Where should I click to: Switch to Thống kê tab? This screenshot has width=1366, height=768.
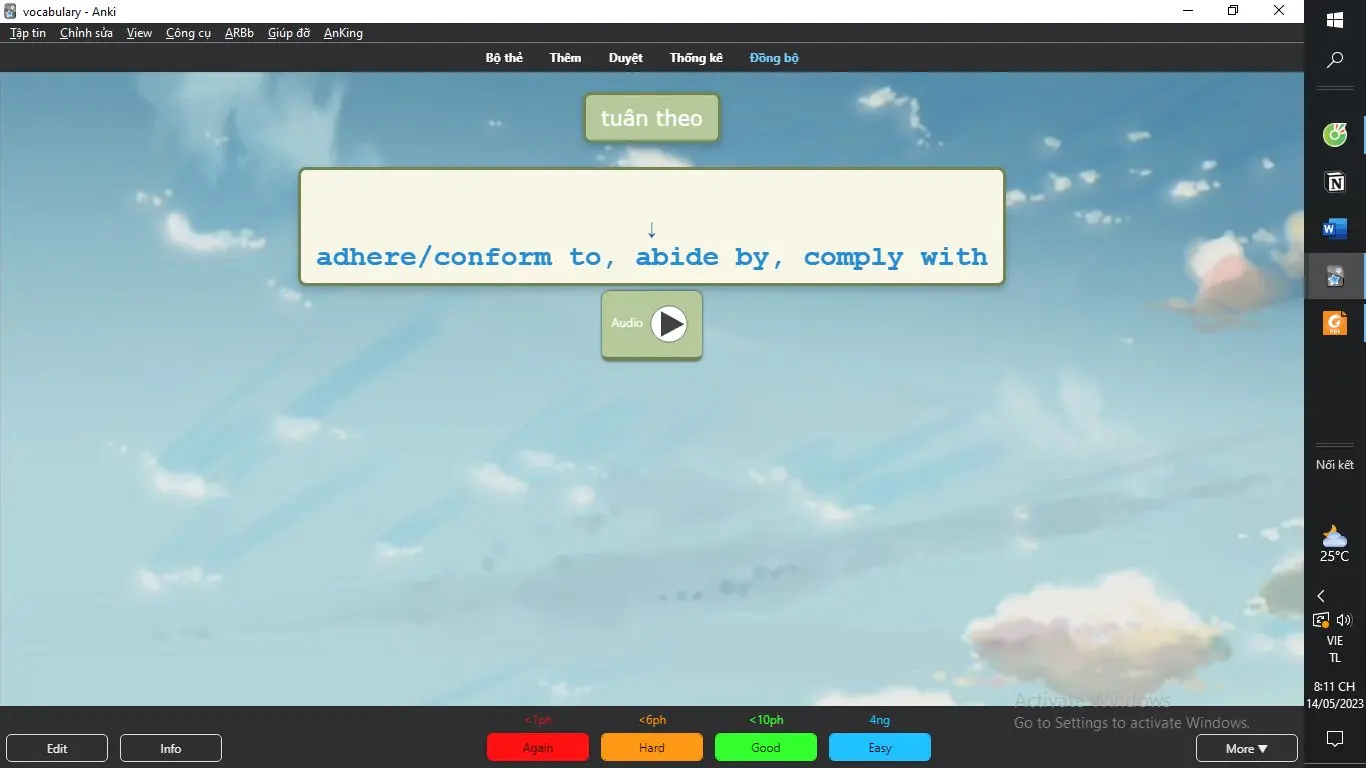(x=696, y=58)
